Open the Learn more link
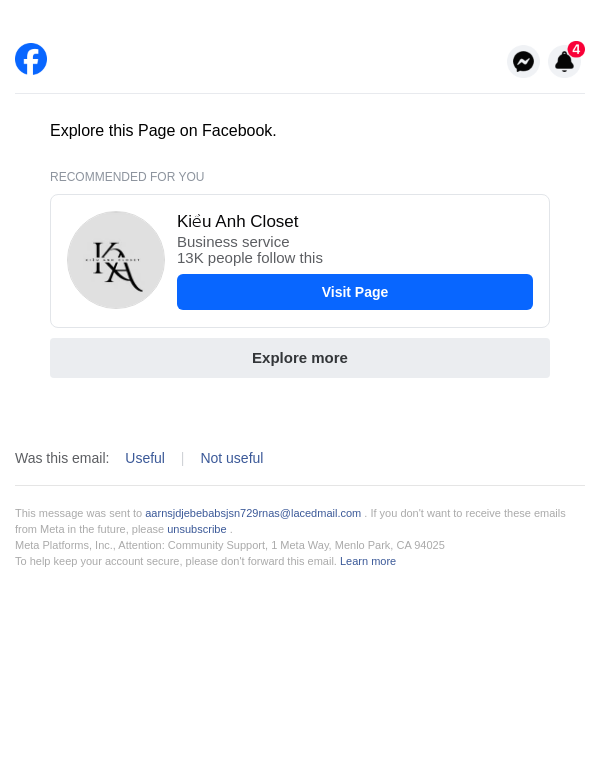Viewport: 600px width, 768px height. 368,561
